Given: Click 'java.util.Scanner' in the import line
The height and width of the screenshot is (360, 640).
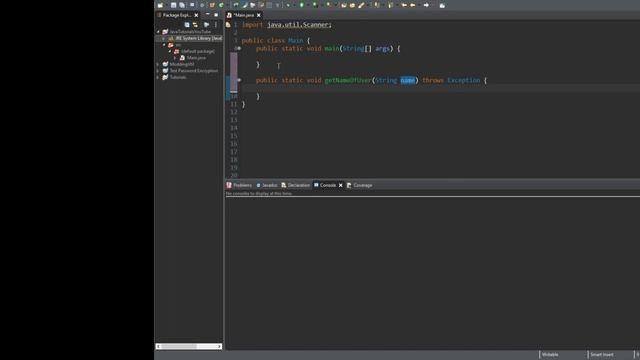Looking at the screenshot, I should click(x=298, y=25).
